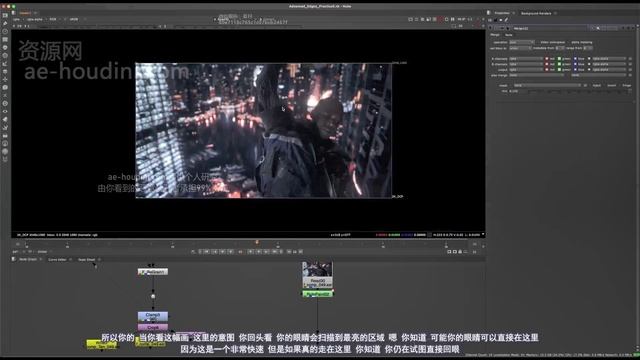Viewport: 640px width, 360px height.
Task: Toggle red checkbox in B channels row
Action: (x=547, y=64)
